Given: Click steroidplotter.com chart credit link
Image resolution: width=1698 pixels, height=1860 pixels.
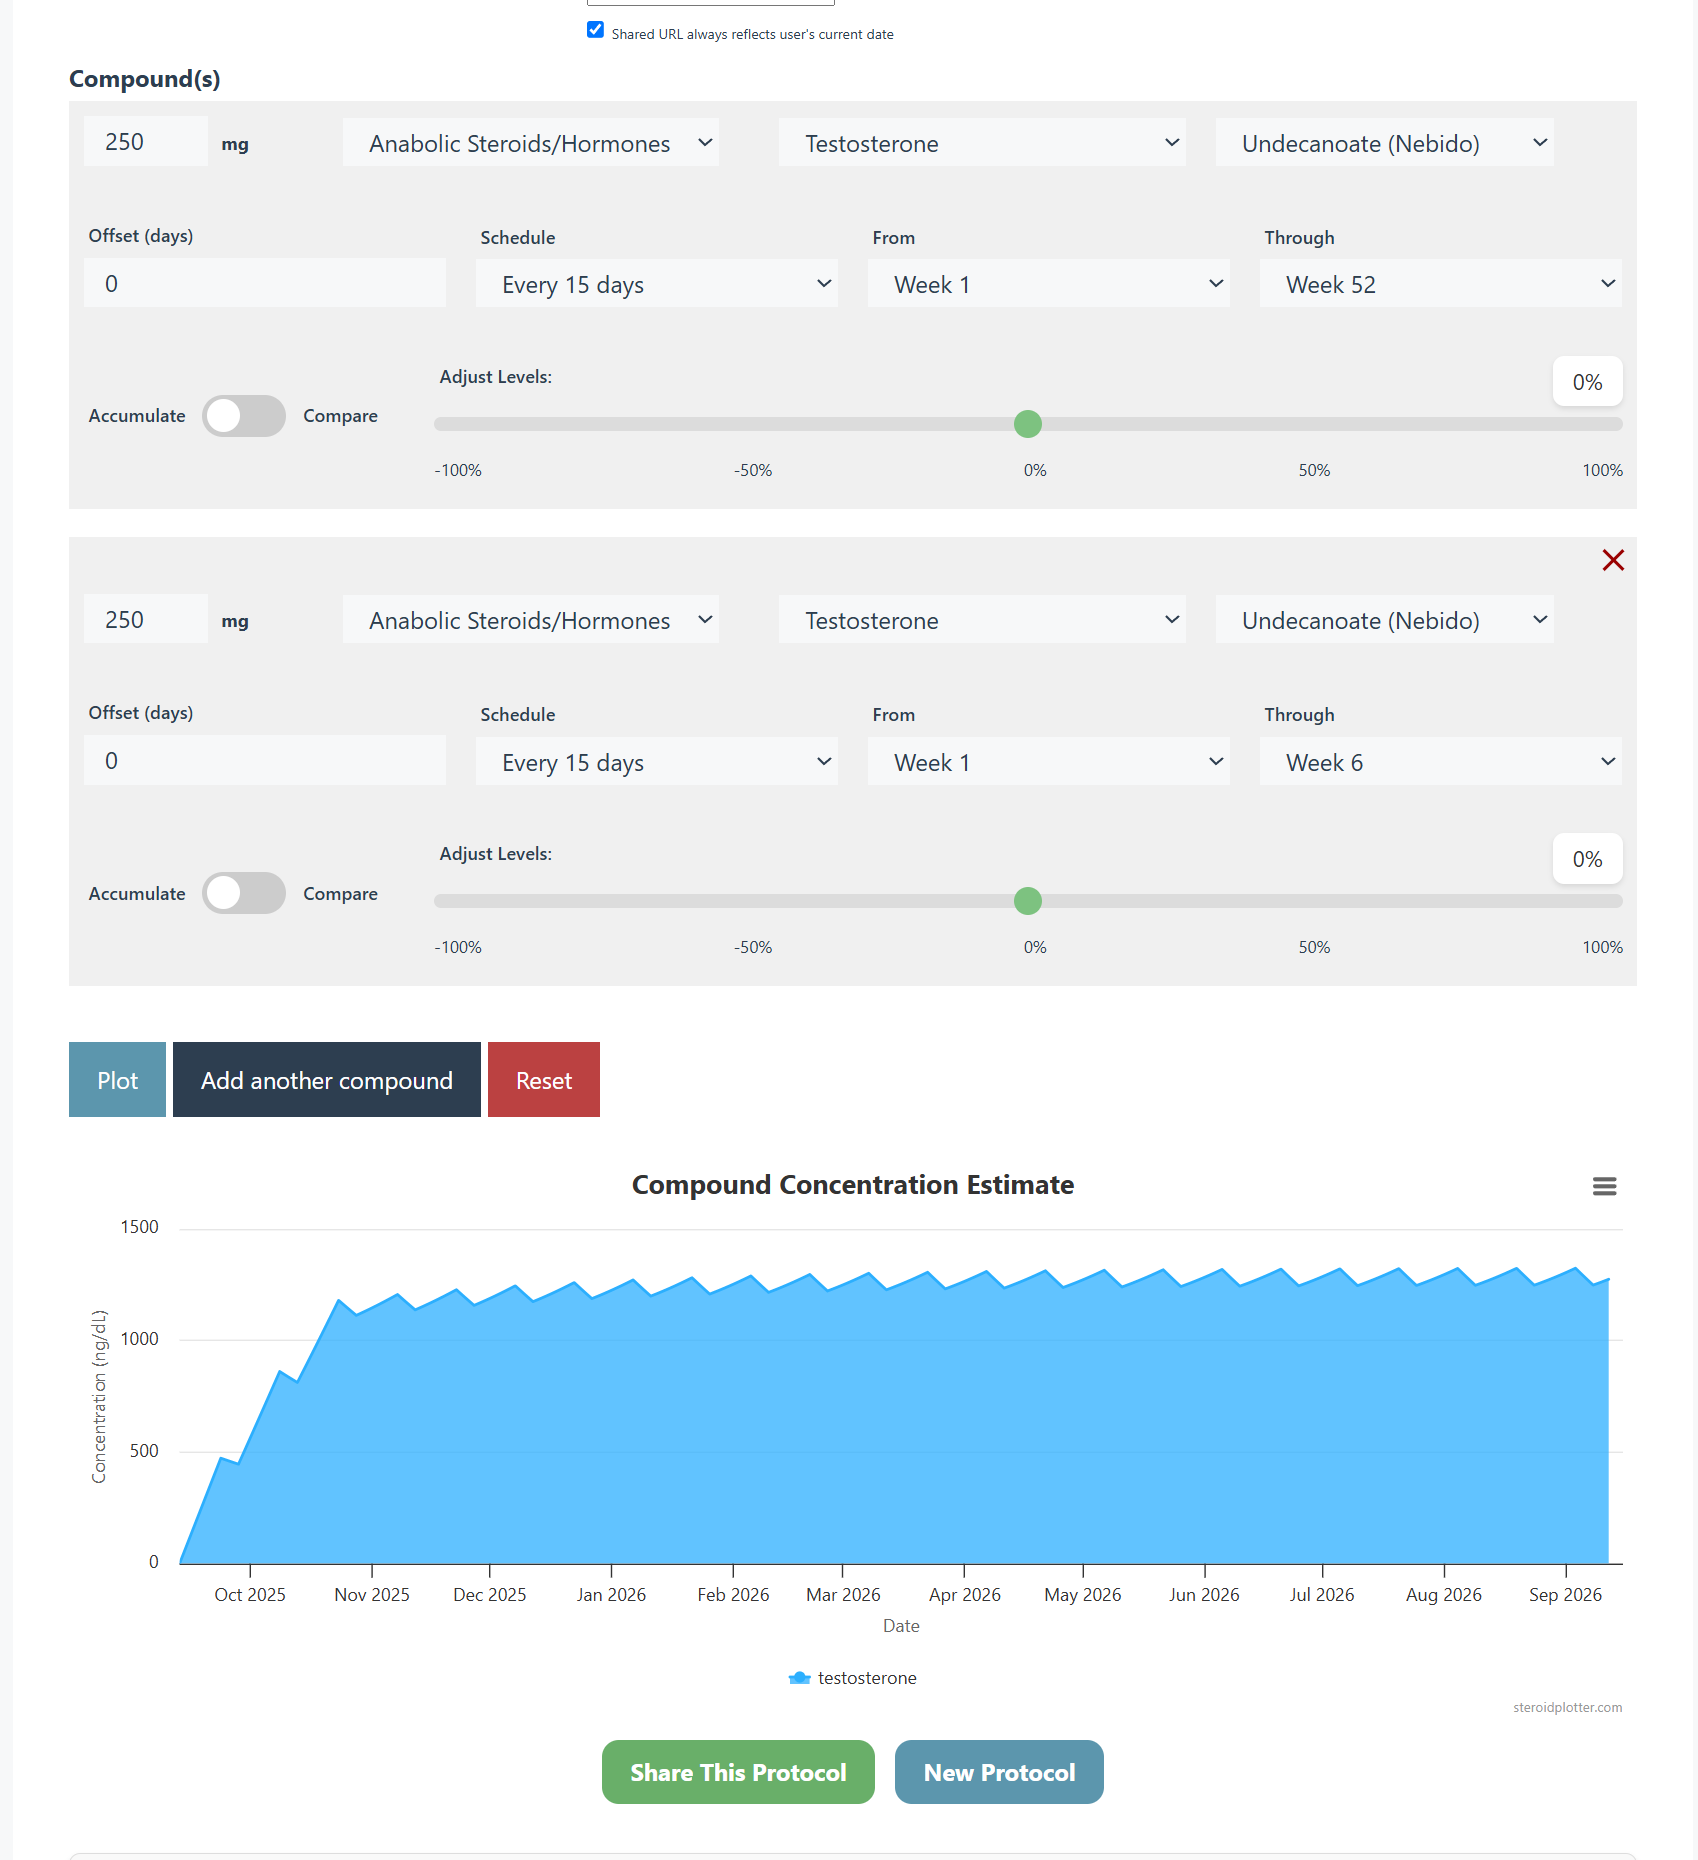Looking at the screenshot, I should (x=1567, y=1707).
